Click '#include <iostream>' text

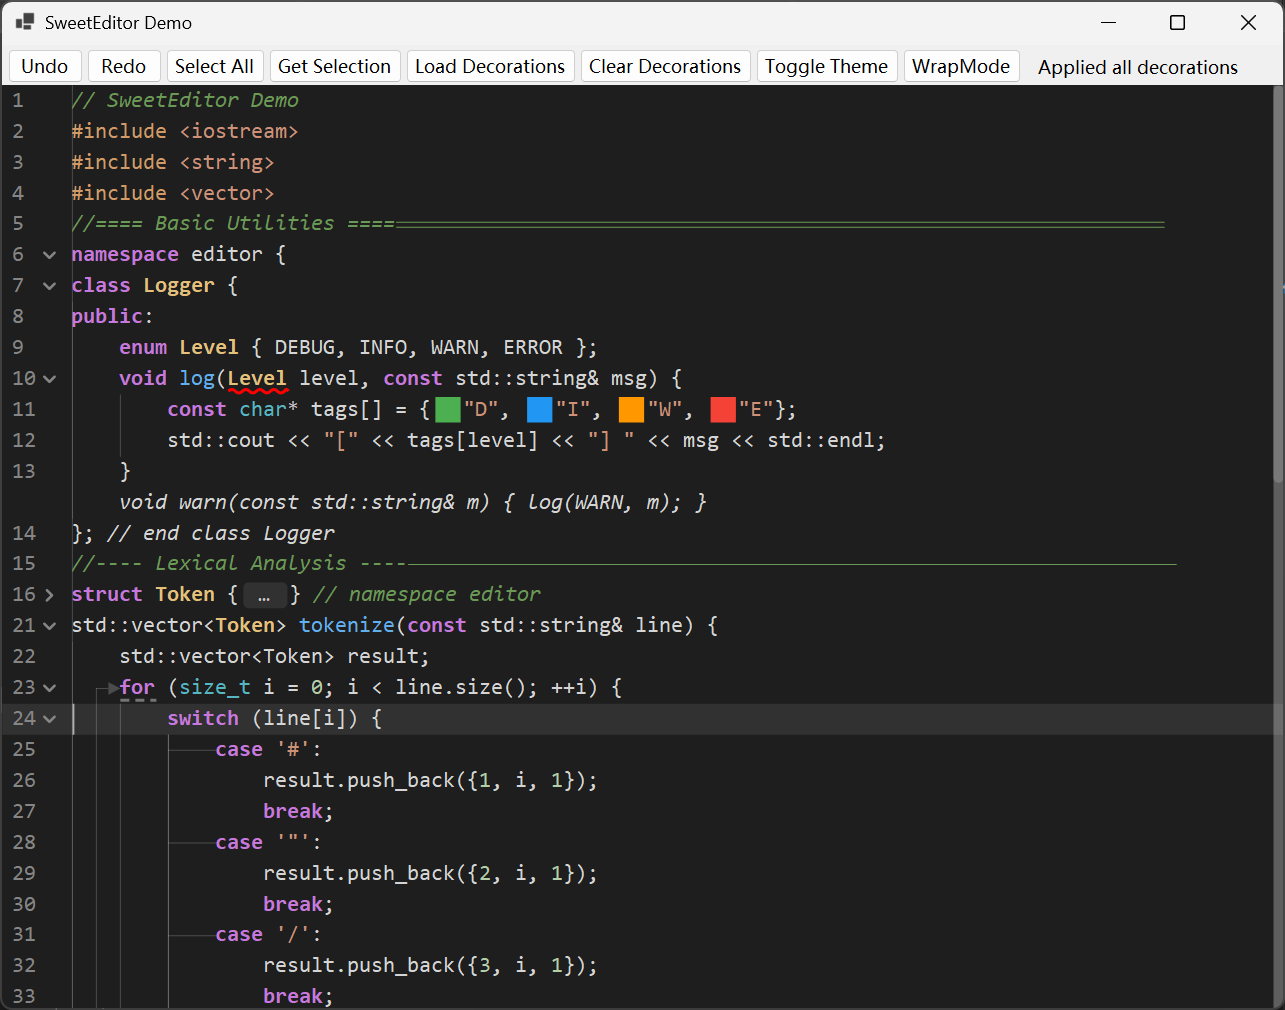point(185,131)
